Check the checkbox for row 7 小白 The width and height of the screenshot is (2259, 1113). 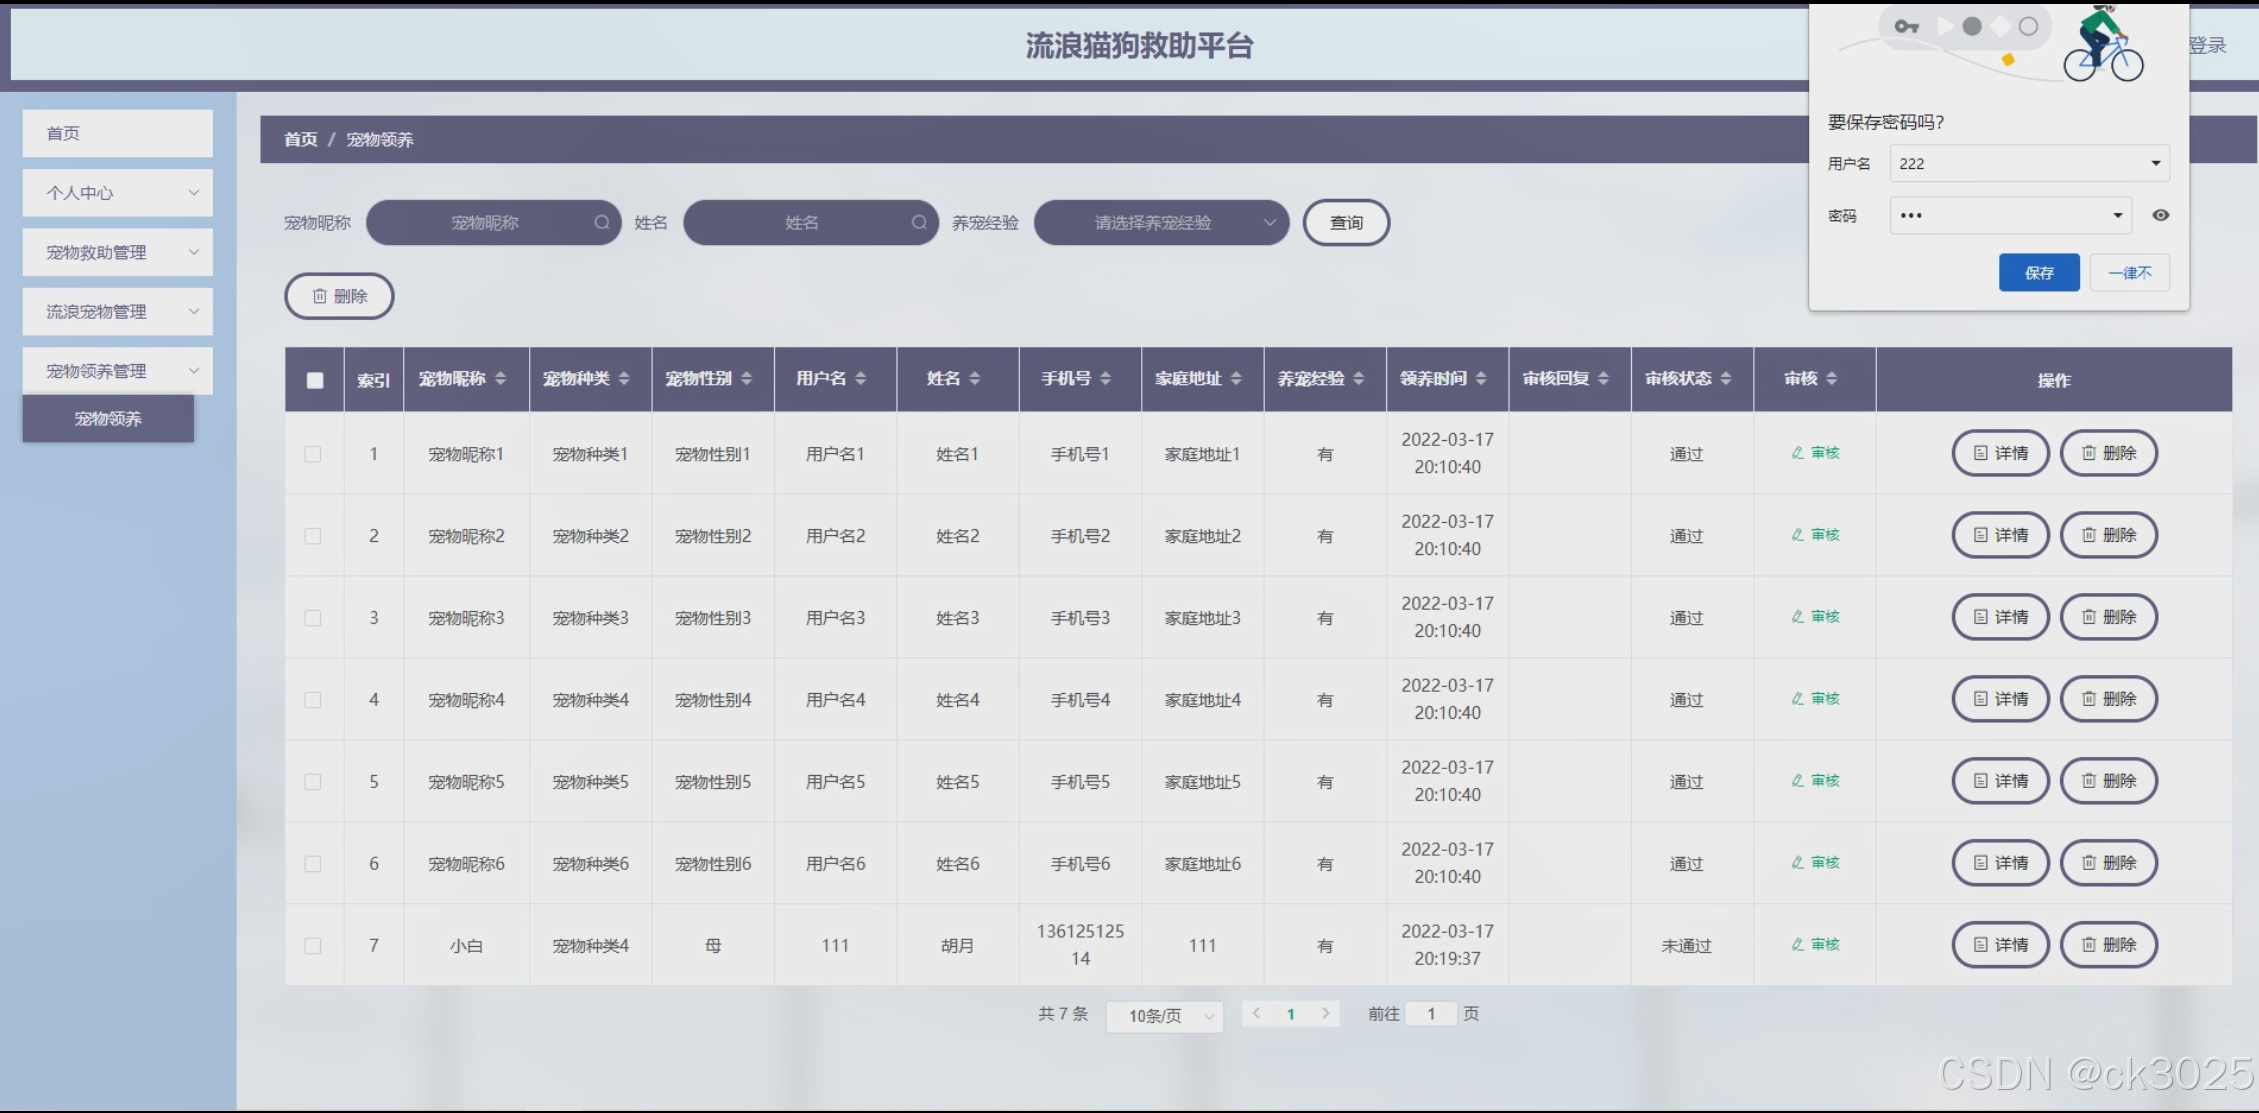[313, 946]
